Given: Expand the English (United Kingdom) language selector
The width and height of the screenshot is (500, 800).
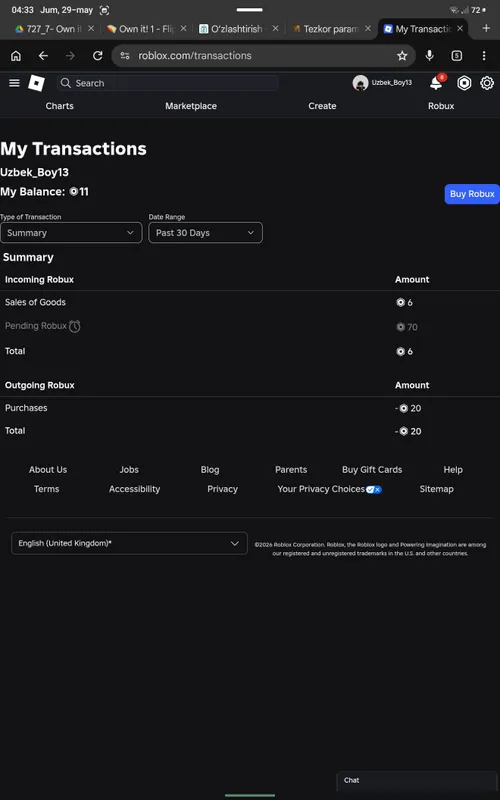Looking at the screenshot, I should pos(129,543).
